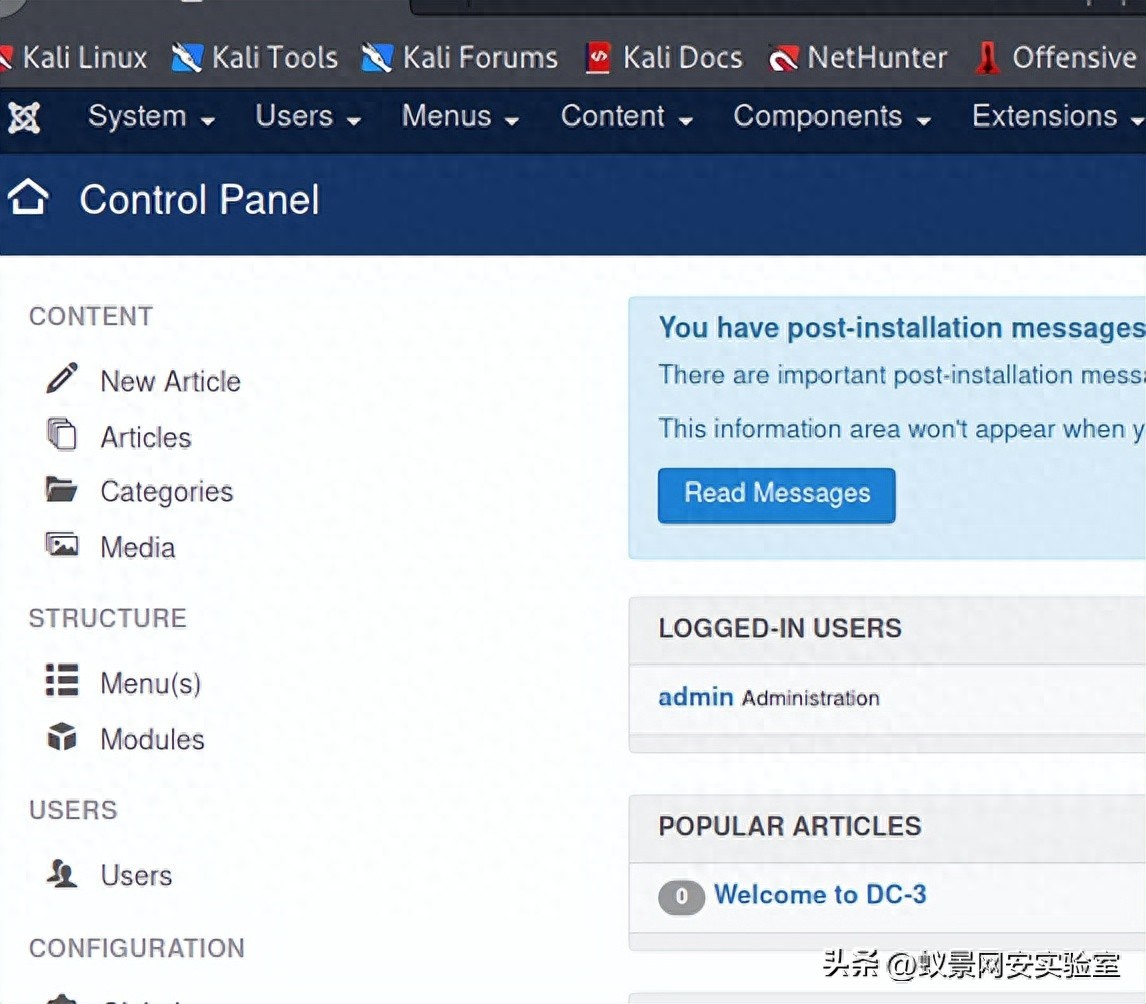Click the Control Panel home icon

pos(28,197)
